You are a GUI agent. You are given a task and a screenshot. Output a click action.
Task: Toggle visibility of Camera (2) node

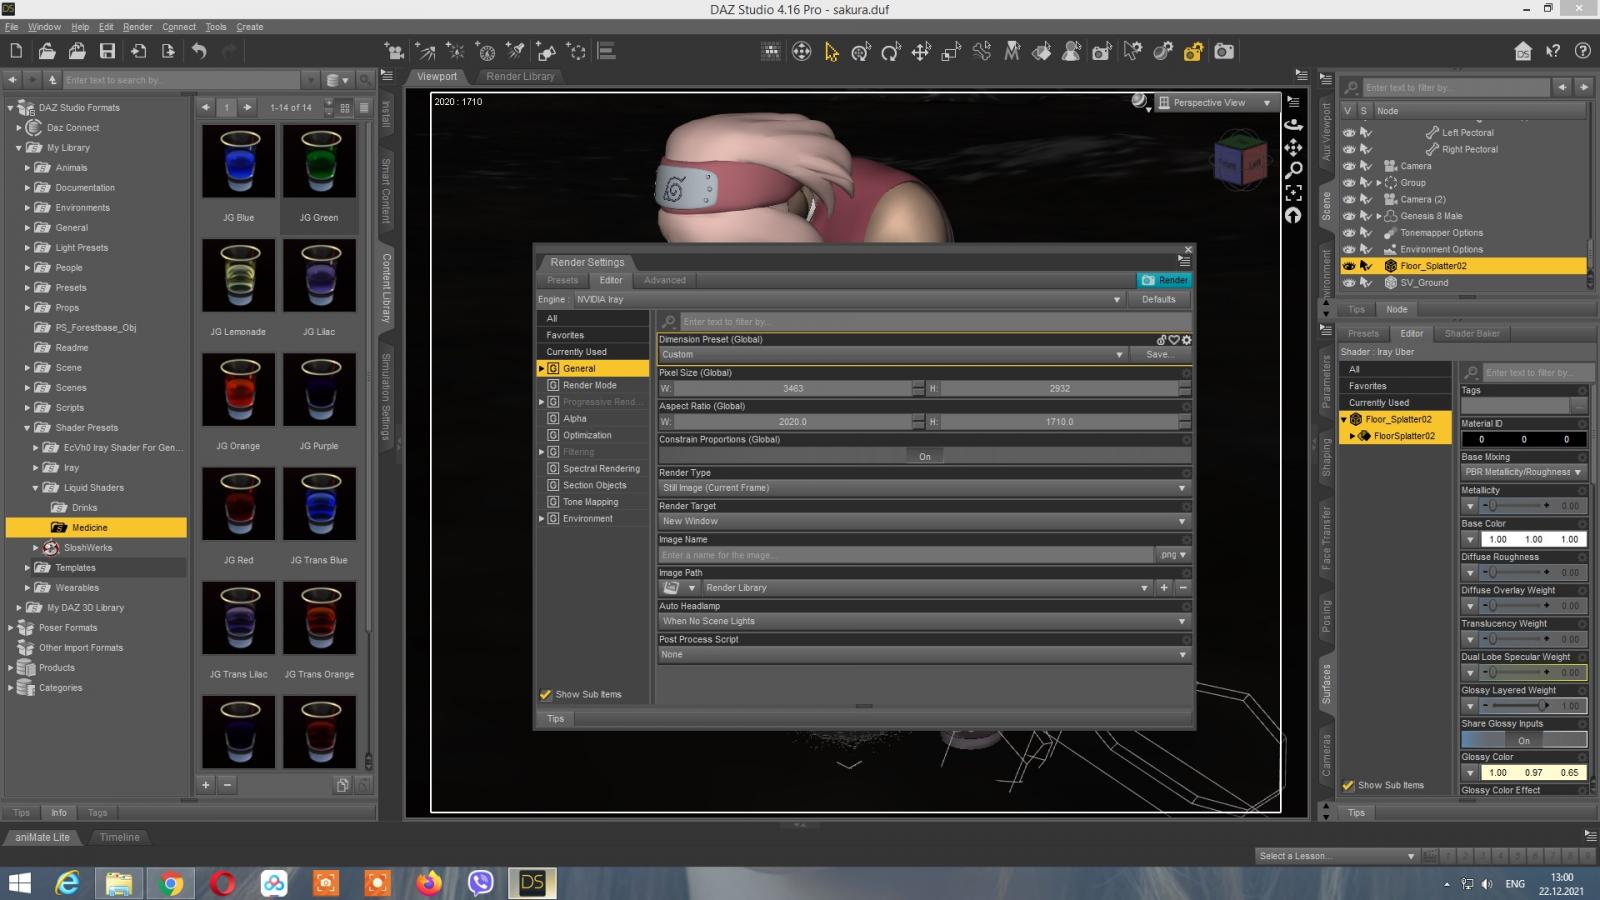click(1349, 199)
